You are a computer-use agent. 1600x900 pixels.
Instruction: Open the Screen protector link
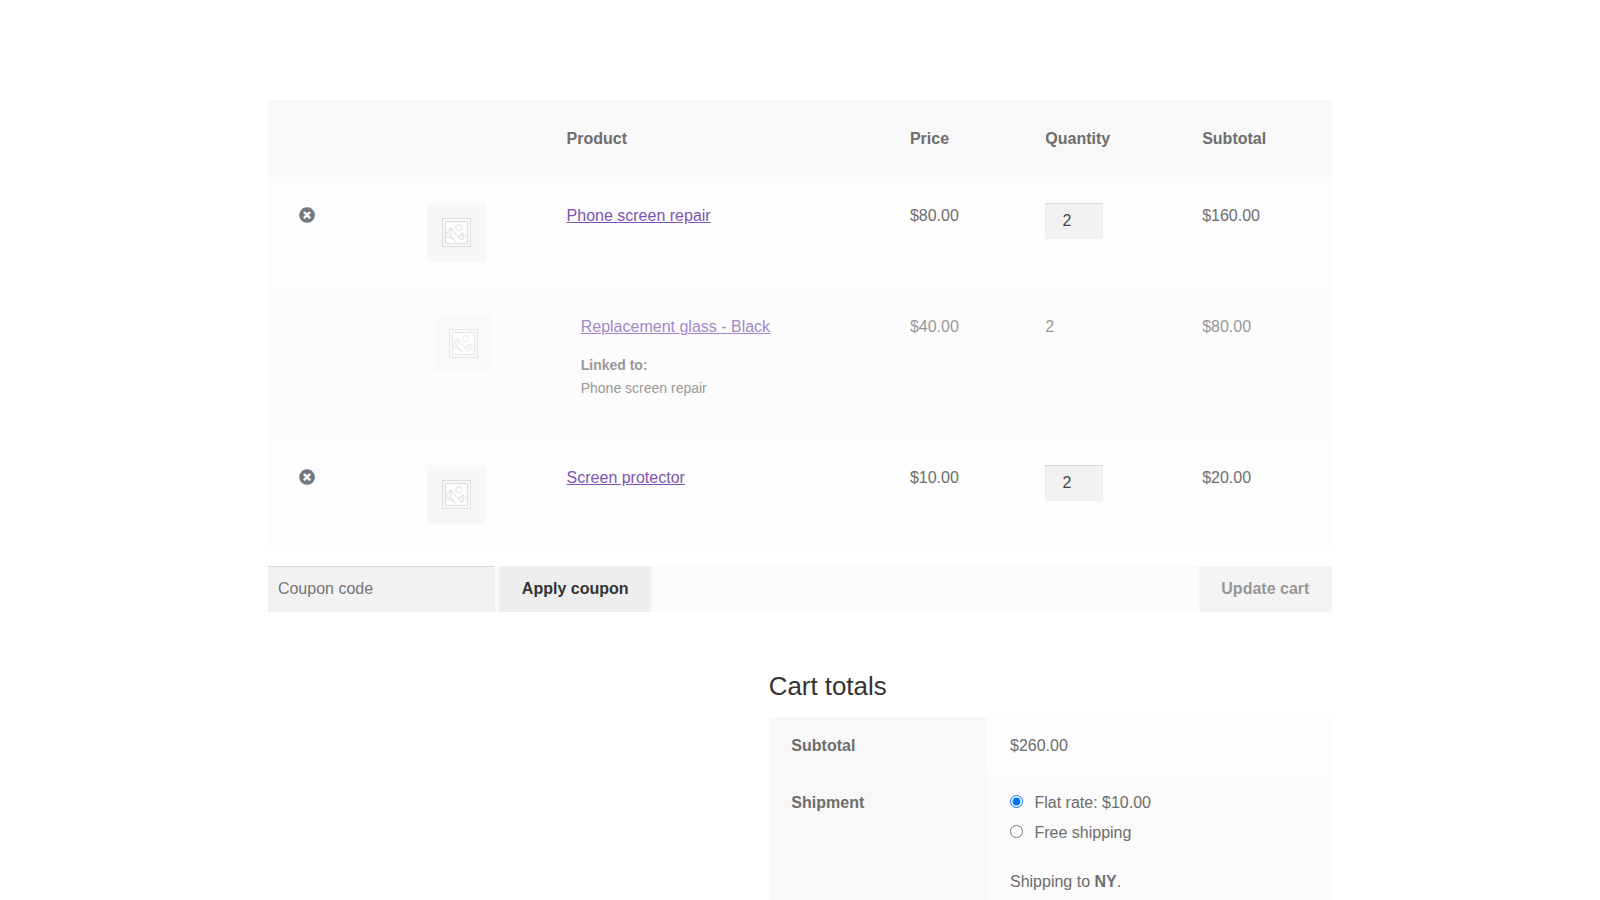[625, 477]
